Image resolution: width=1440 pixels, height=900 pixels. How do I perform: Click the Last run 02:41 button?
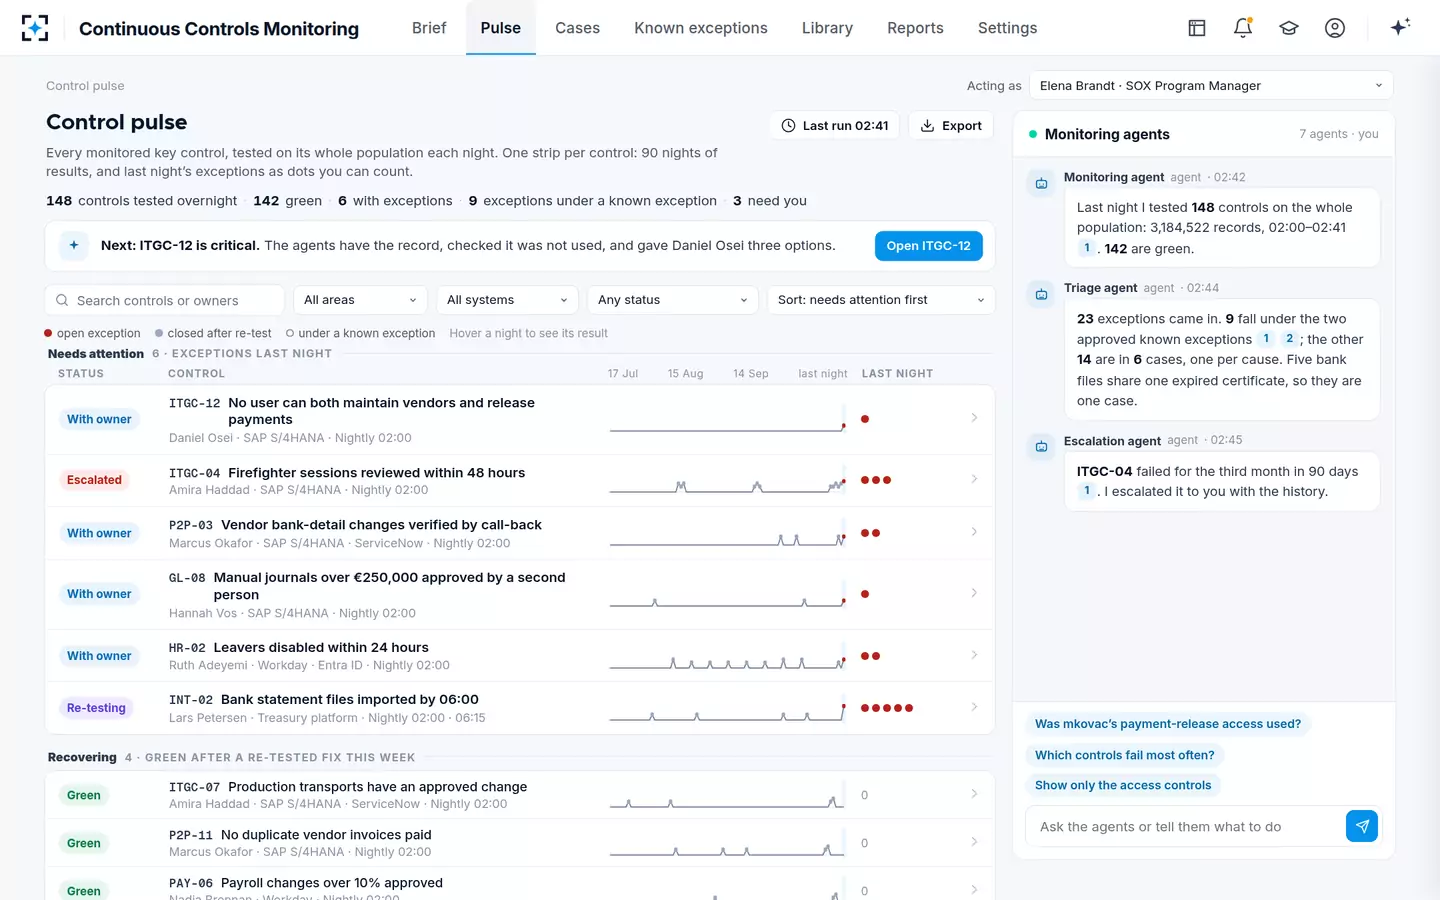point(835,126)
